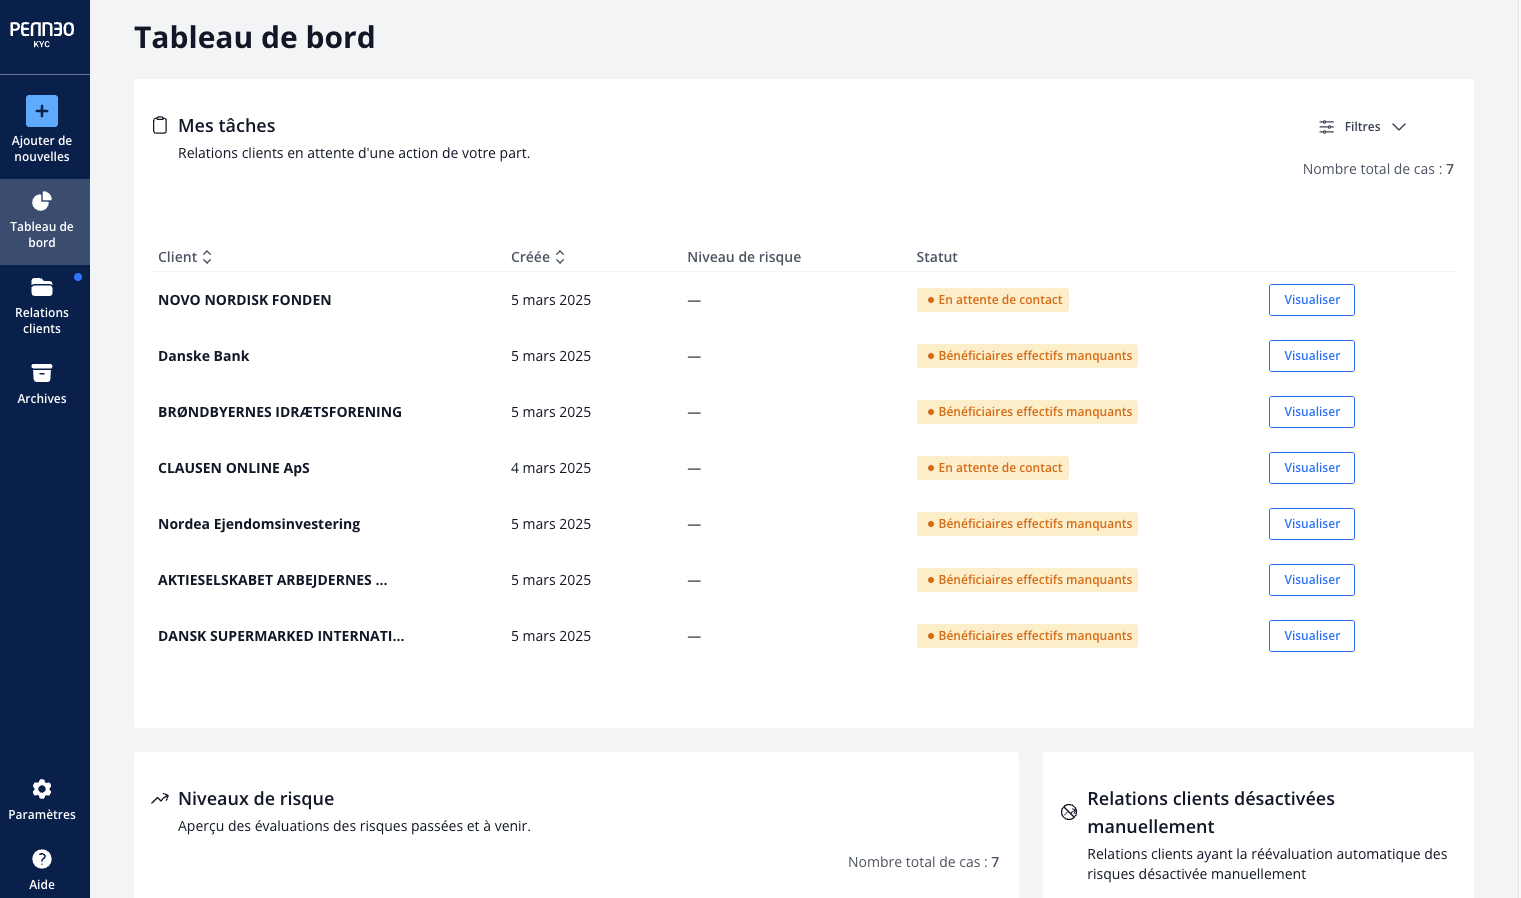Click the filter sliders icon

pos(1327,127)
